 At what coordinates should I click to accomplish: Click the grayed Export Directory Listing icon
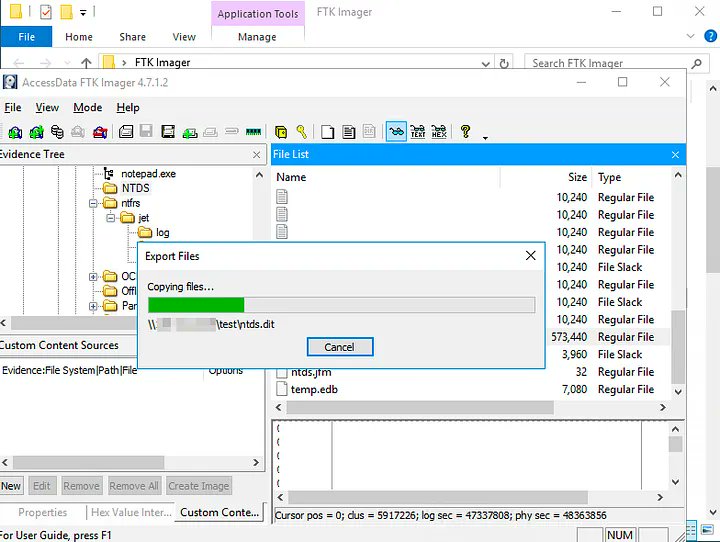tap(369, 132)
